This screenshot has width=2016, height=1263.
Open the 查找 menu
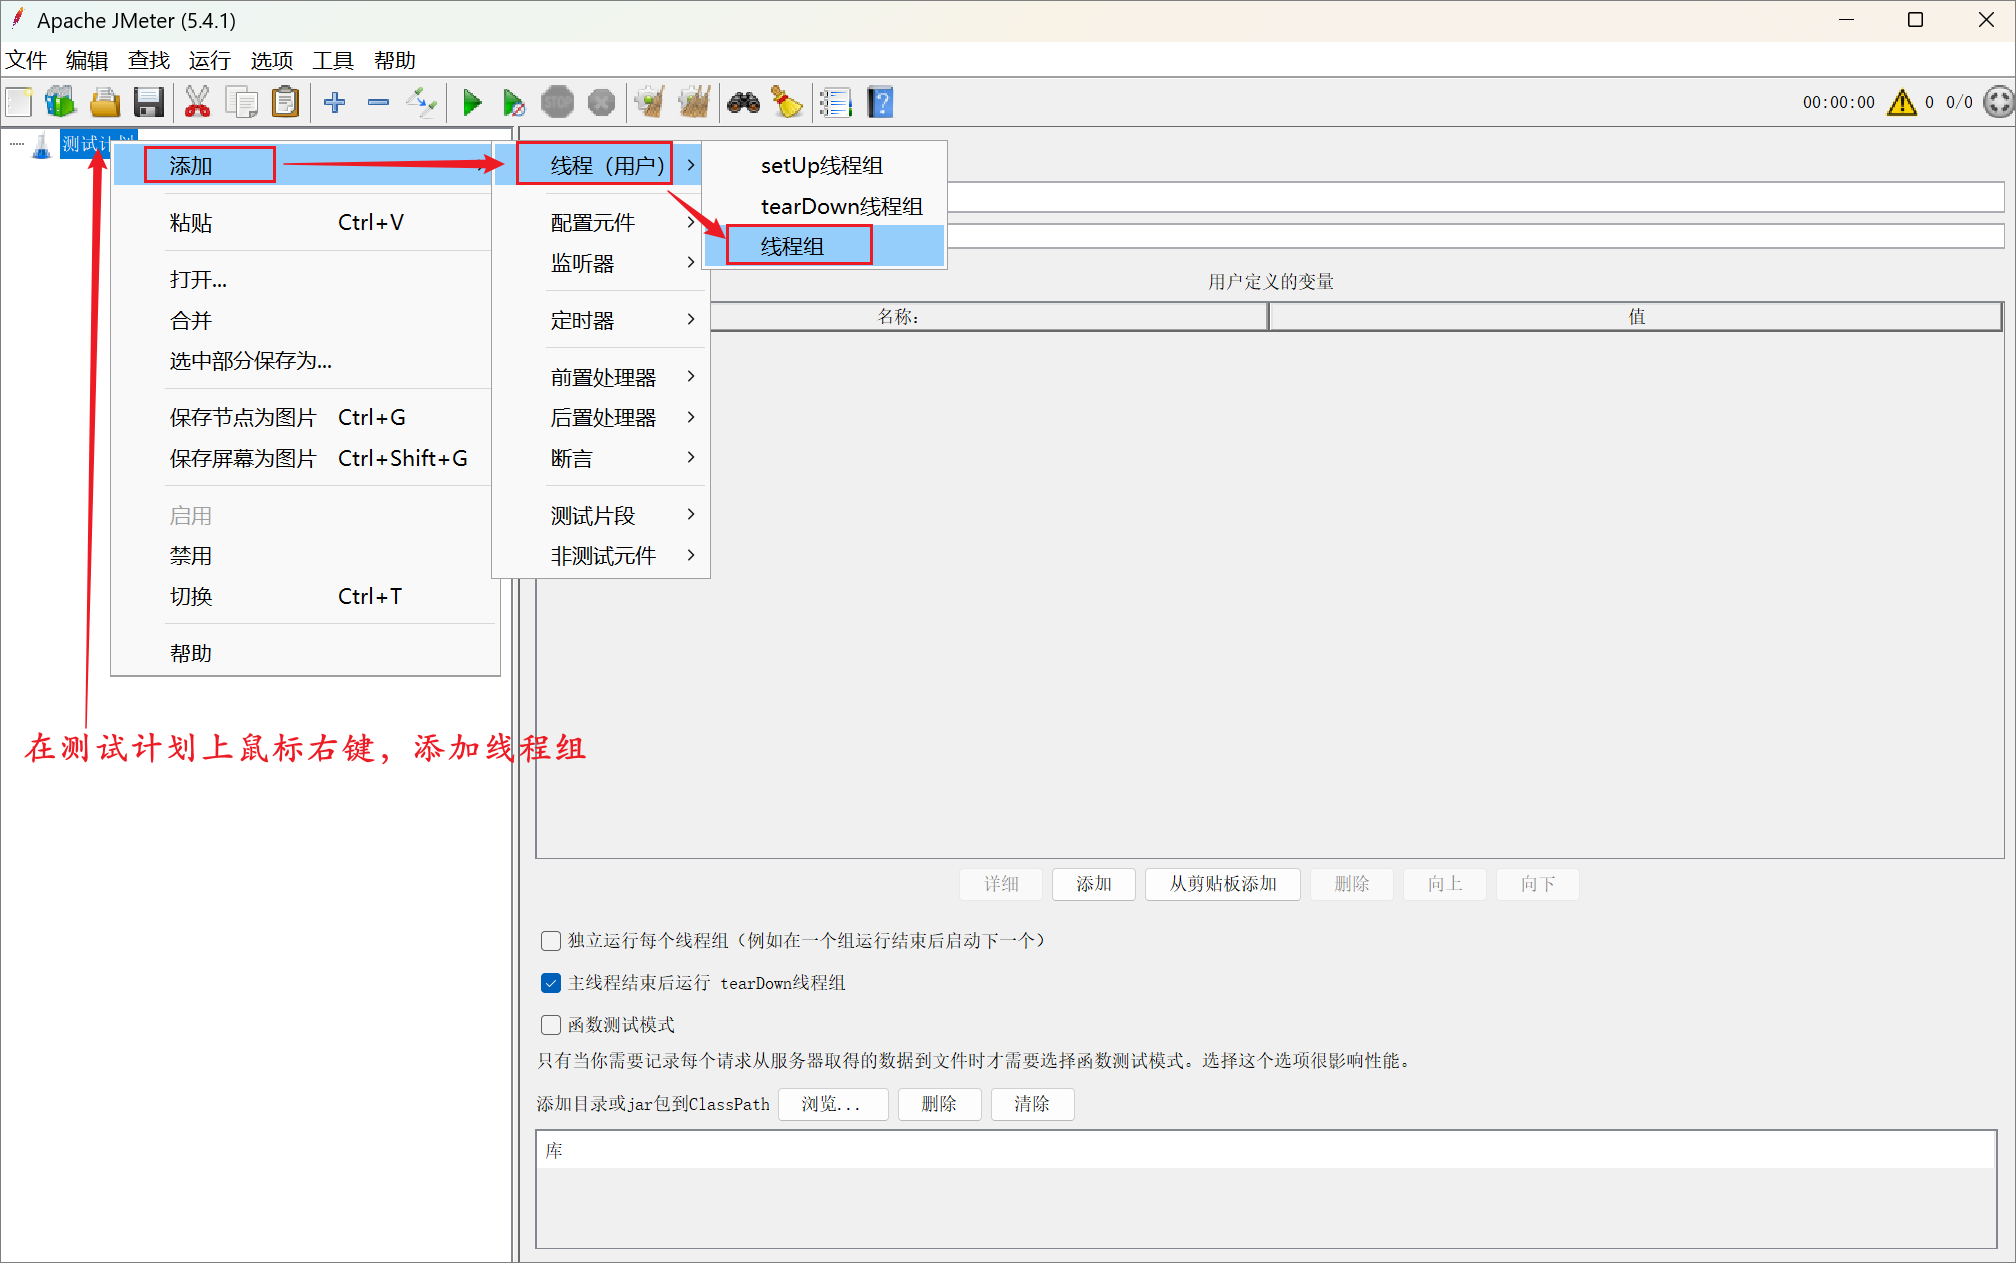149,60
